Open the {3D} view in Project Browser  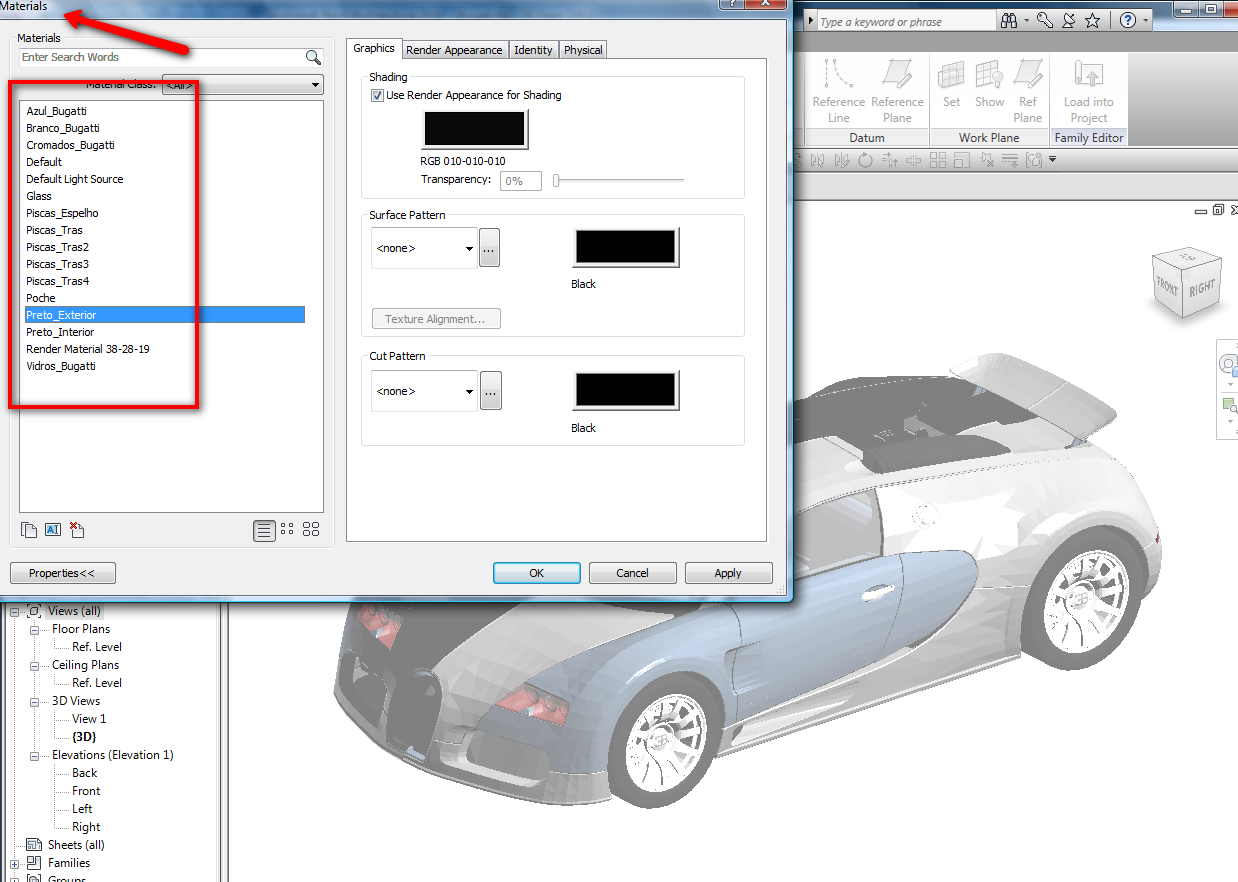pyautogui.click(x=84, y=737)
